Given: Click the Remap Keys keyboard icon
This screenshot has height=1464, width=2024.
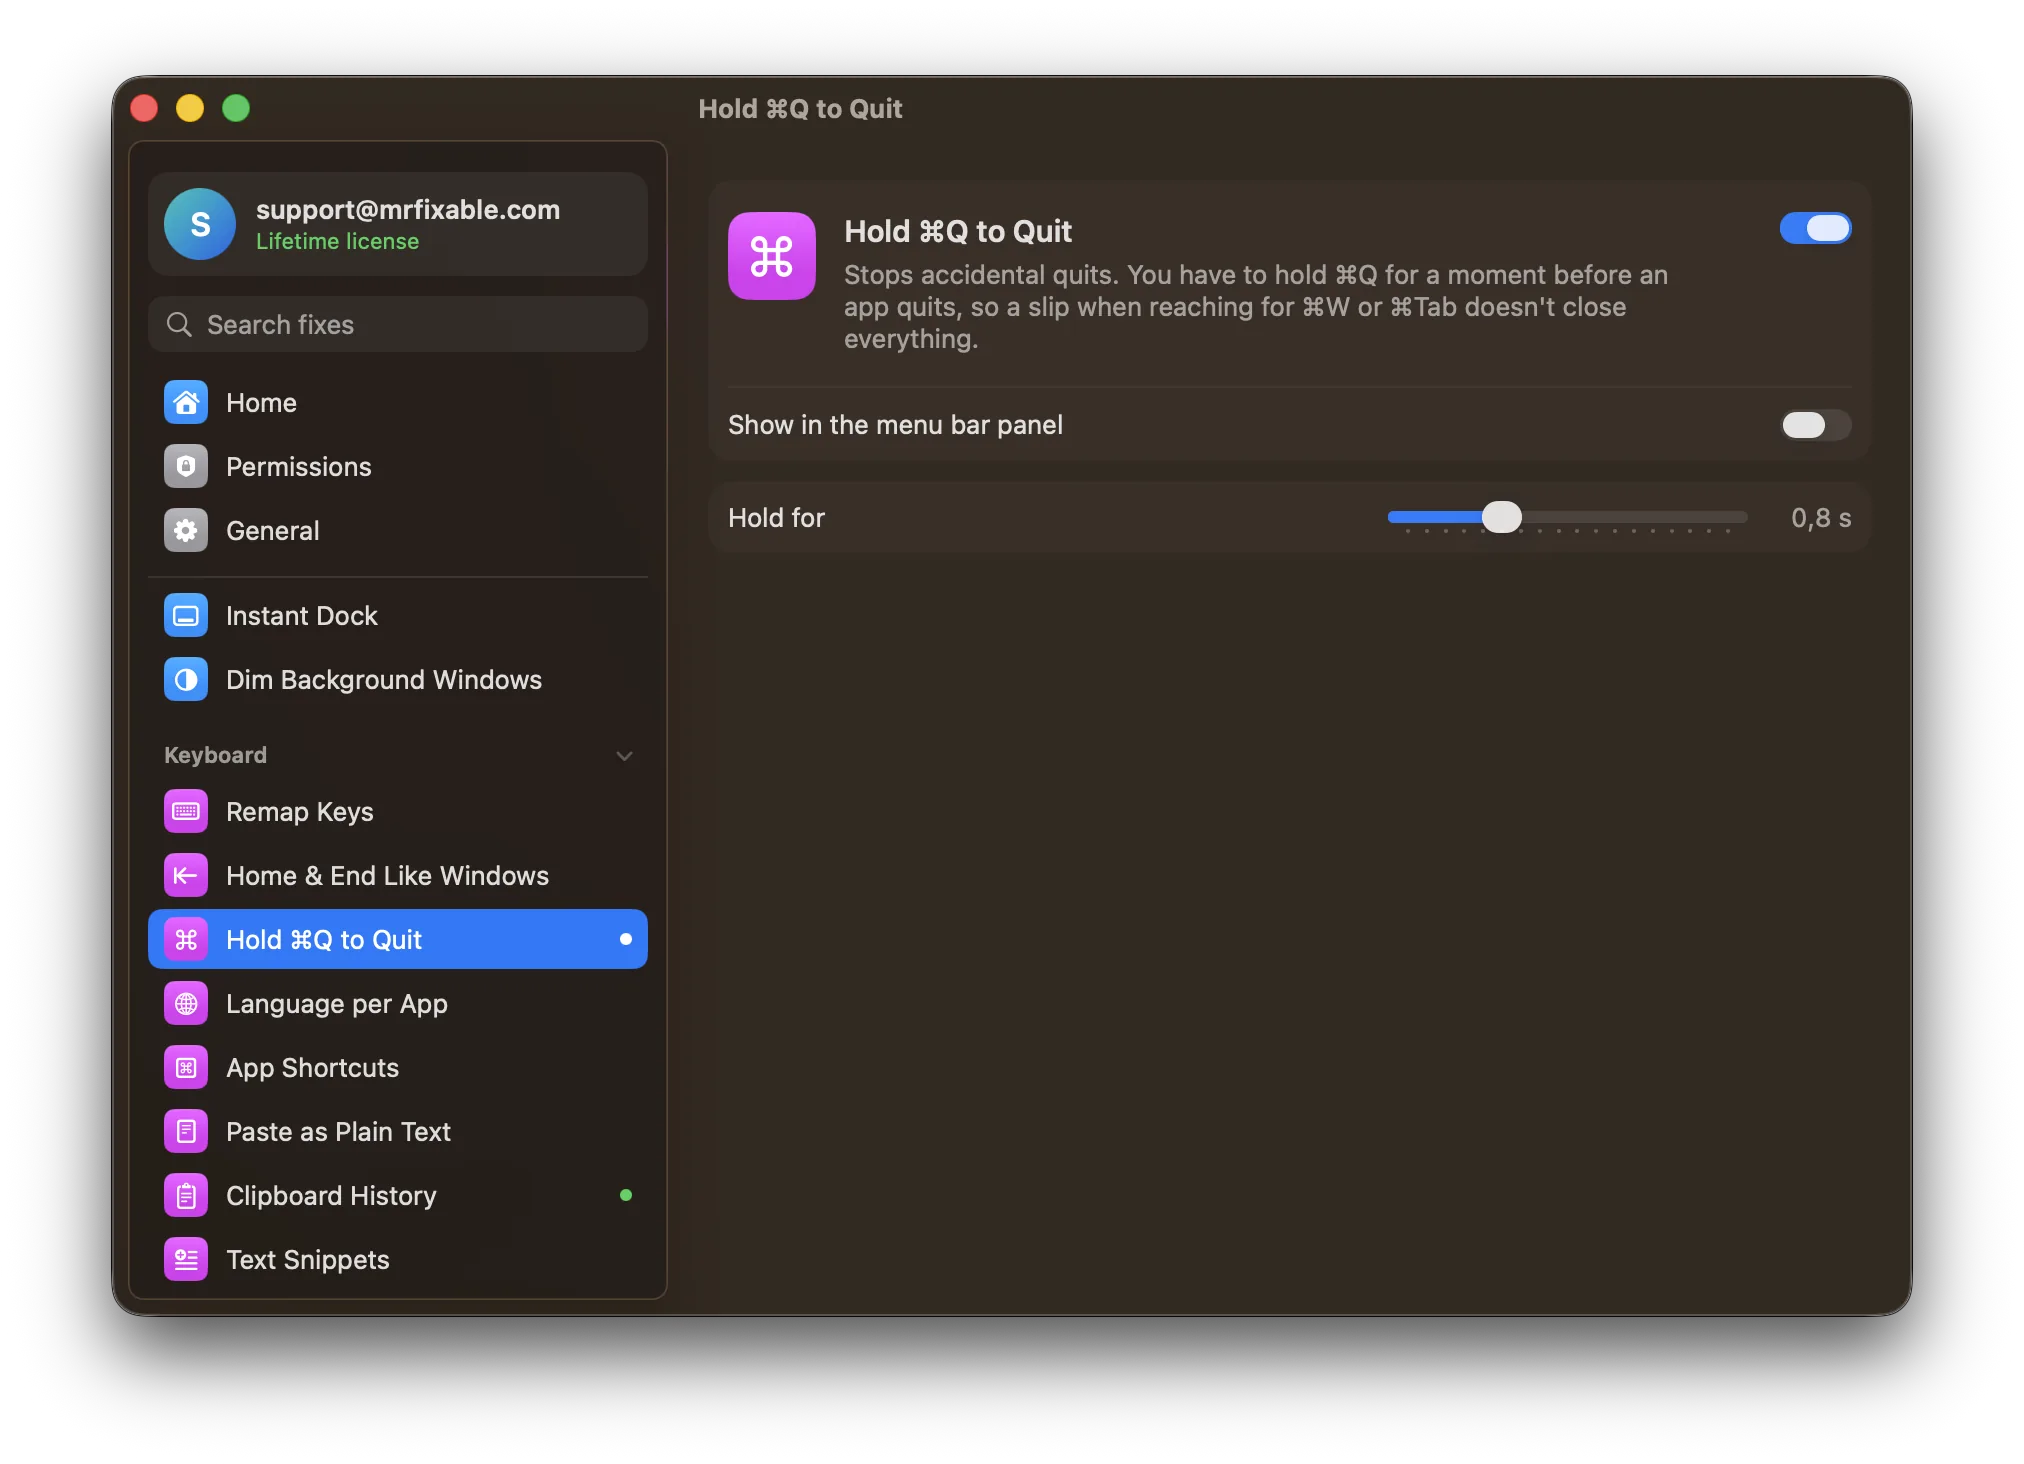Looking at the screenshot, I should [x=186, y=812].
